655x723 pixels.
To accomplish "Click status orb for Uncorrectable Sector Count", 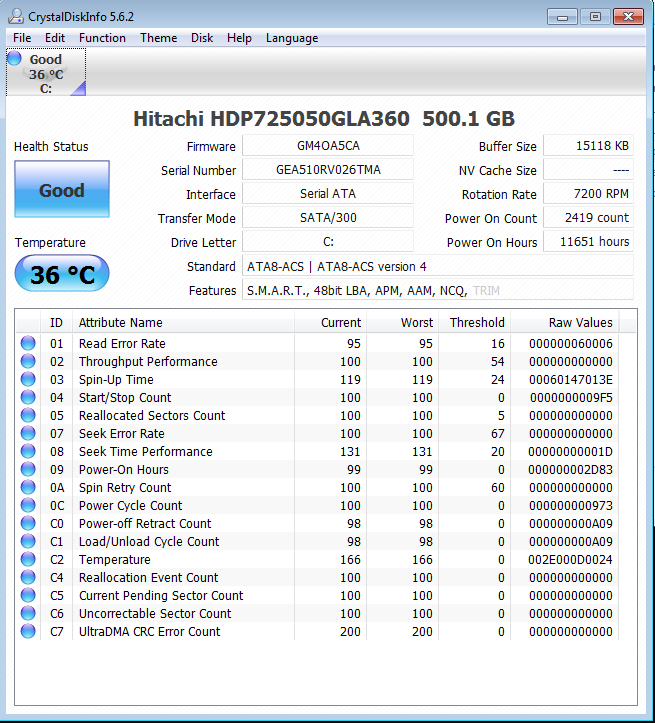I will (x=28, y=613).
